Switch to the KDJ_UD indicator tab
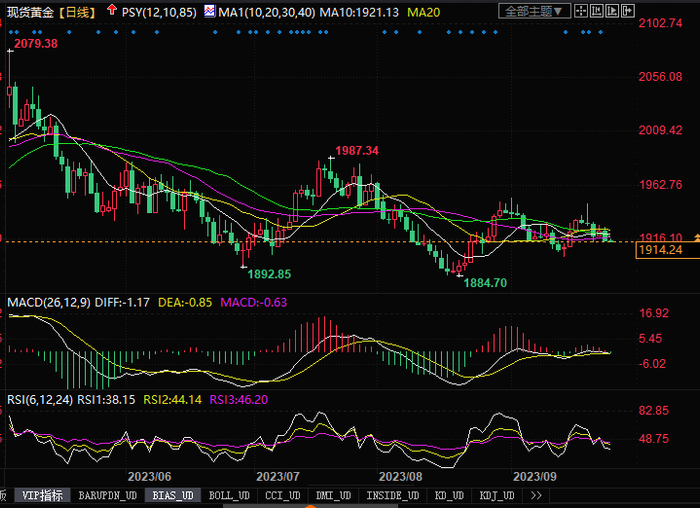This screenshot has height=508, width=700. click(x=496, y=495)
